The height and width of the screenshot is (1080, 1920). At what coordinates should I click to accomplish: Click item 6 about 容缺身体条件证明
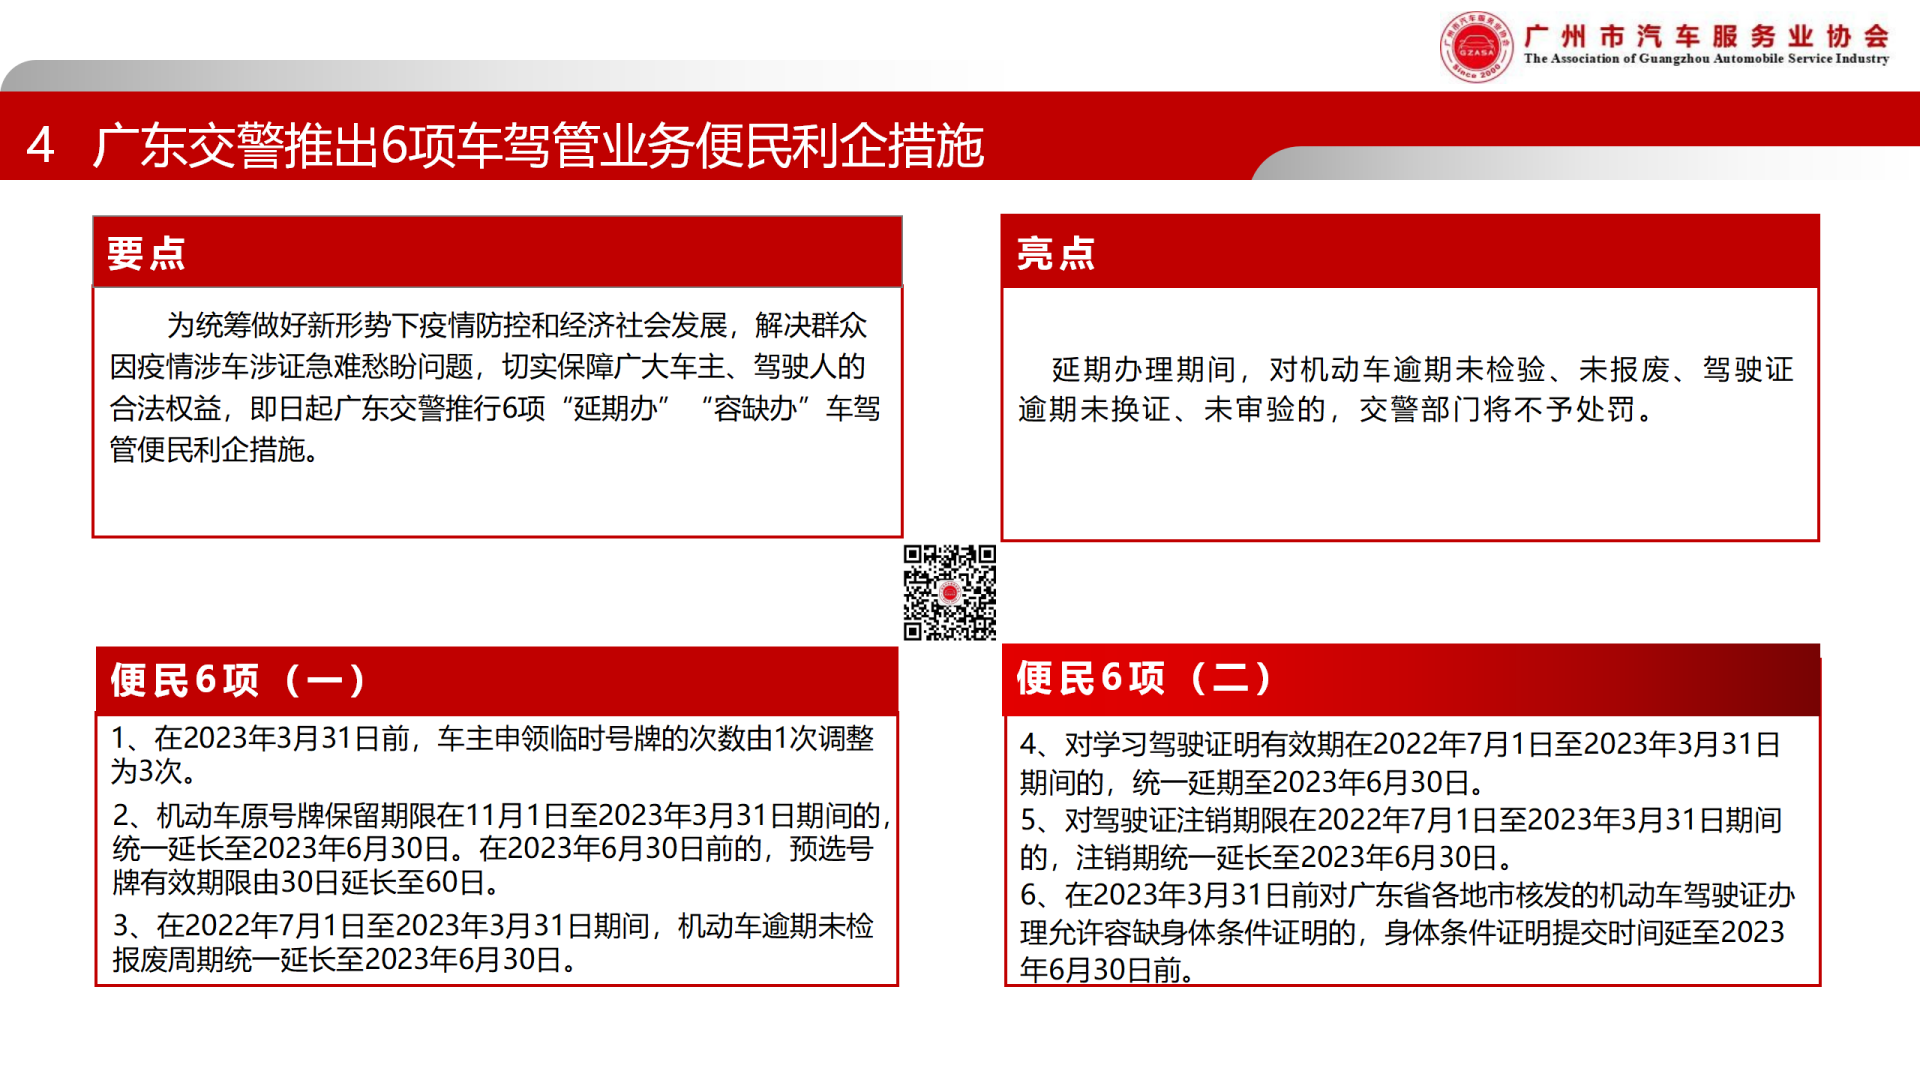coord(1407,932)
